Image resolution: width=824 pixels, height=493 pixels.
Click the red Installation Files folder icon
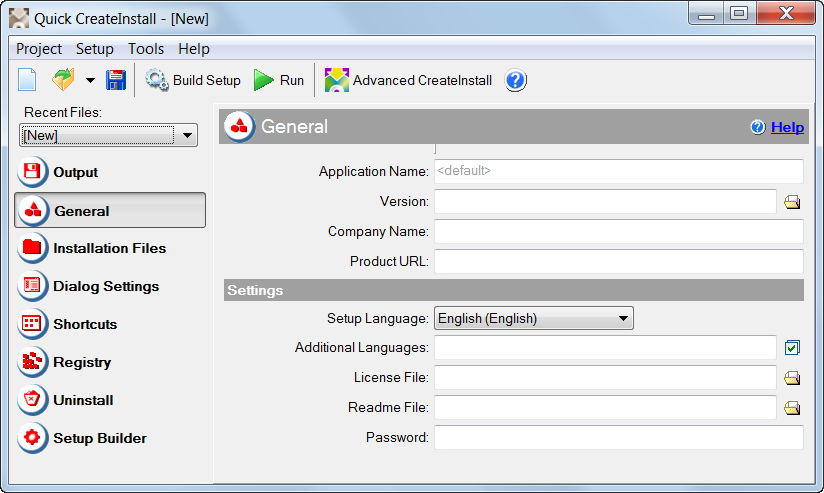tap(32, 248)
